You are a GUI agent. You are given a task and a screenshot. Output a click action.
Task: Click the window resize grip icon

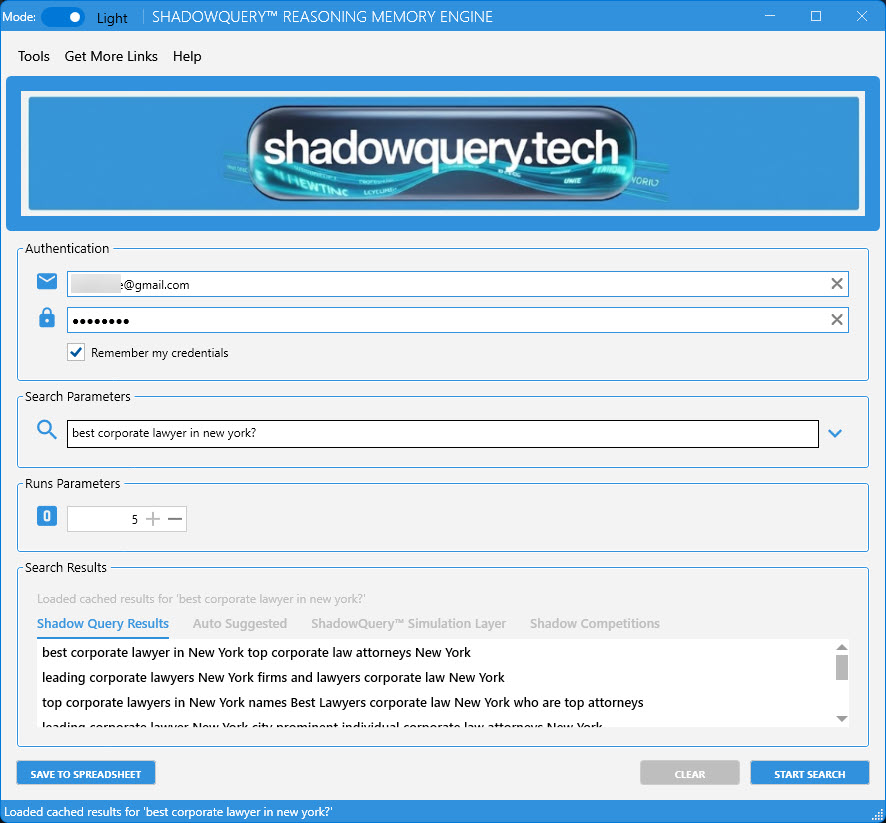click(x=878, y=815)
